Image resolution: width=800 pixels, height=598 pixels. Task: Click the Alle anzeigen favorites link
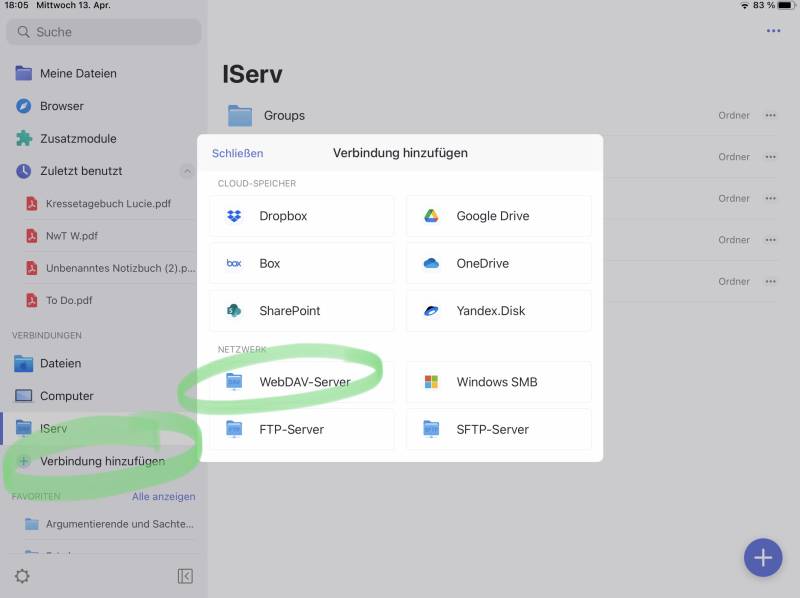point(163,496)
